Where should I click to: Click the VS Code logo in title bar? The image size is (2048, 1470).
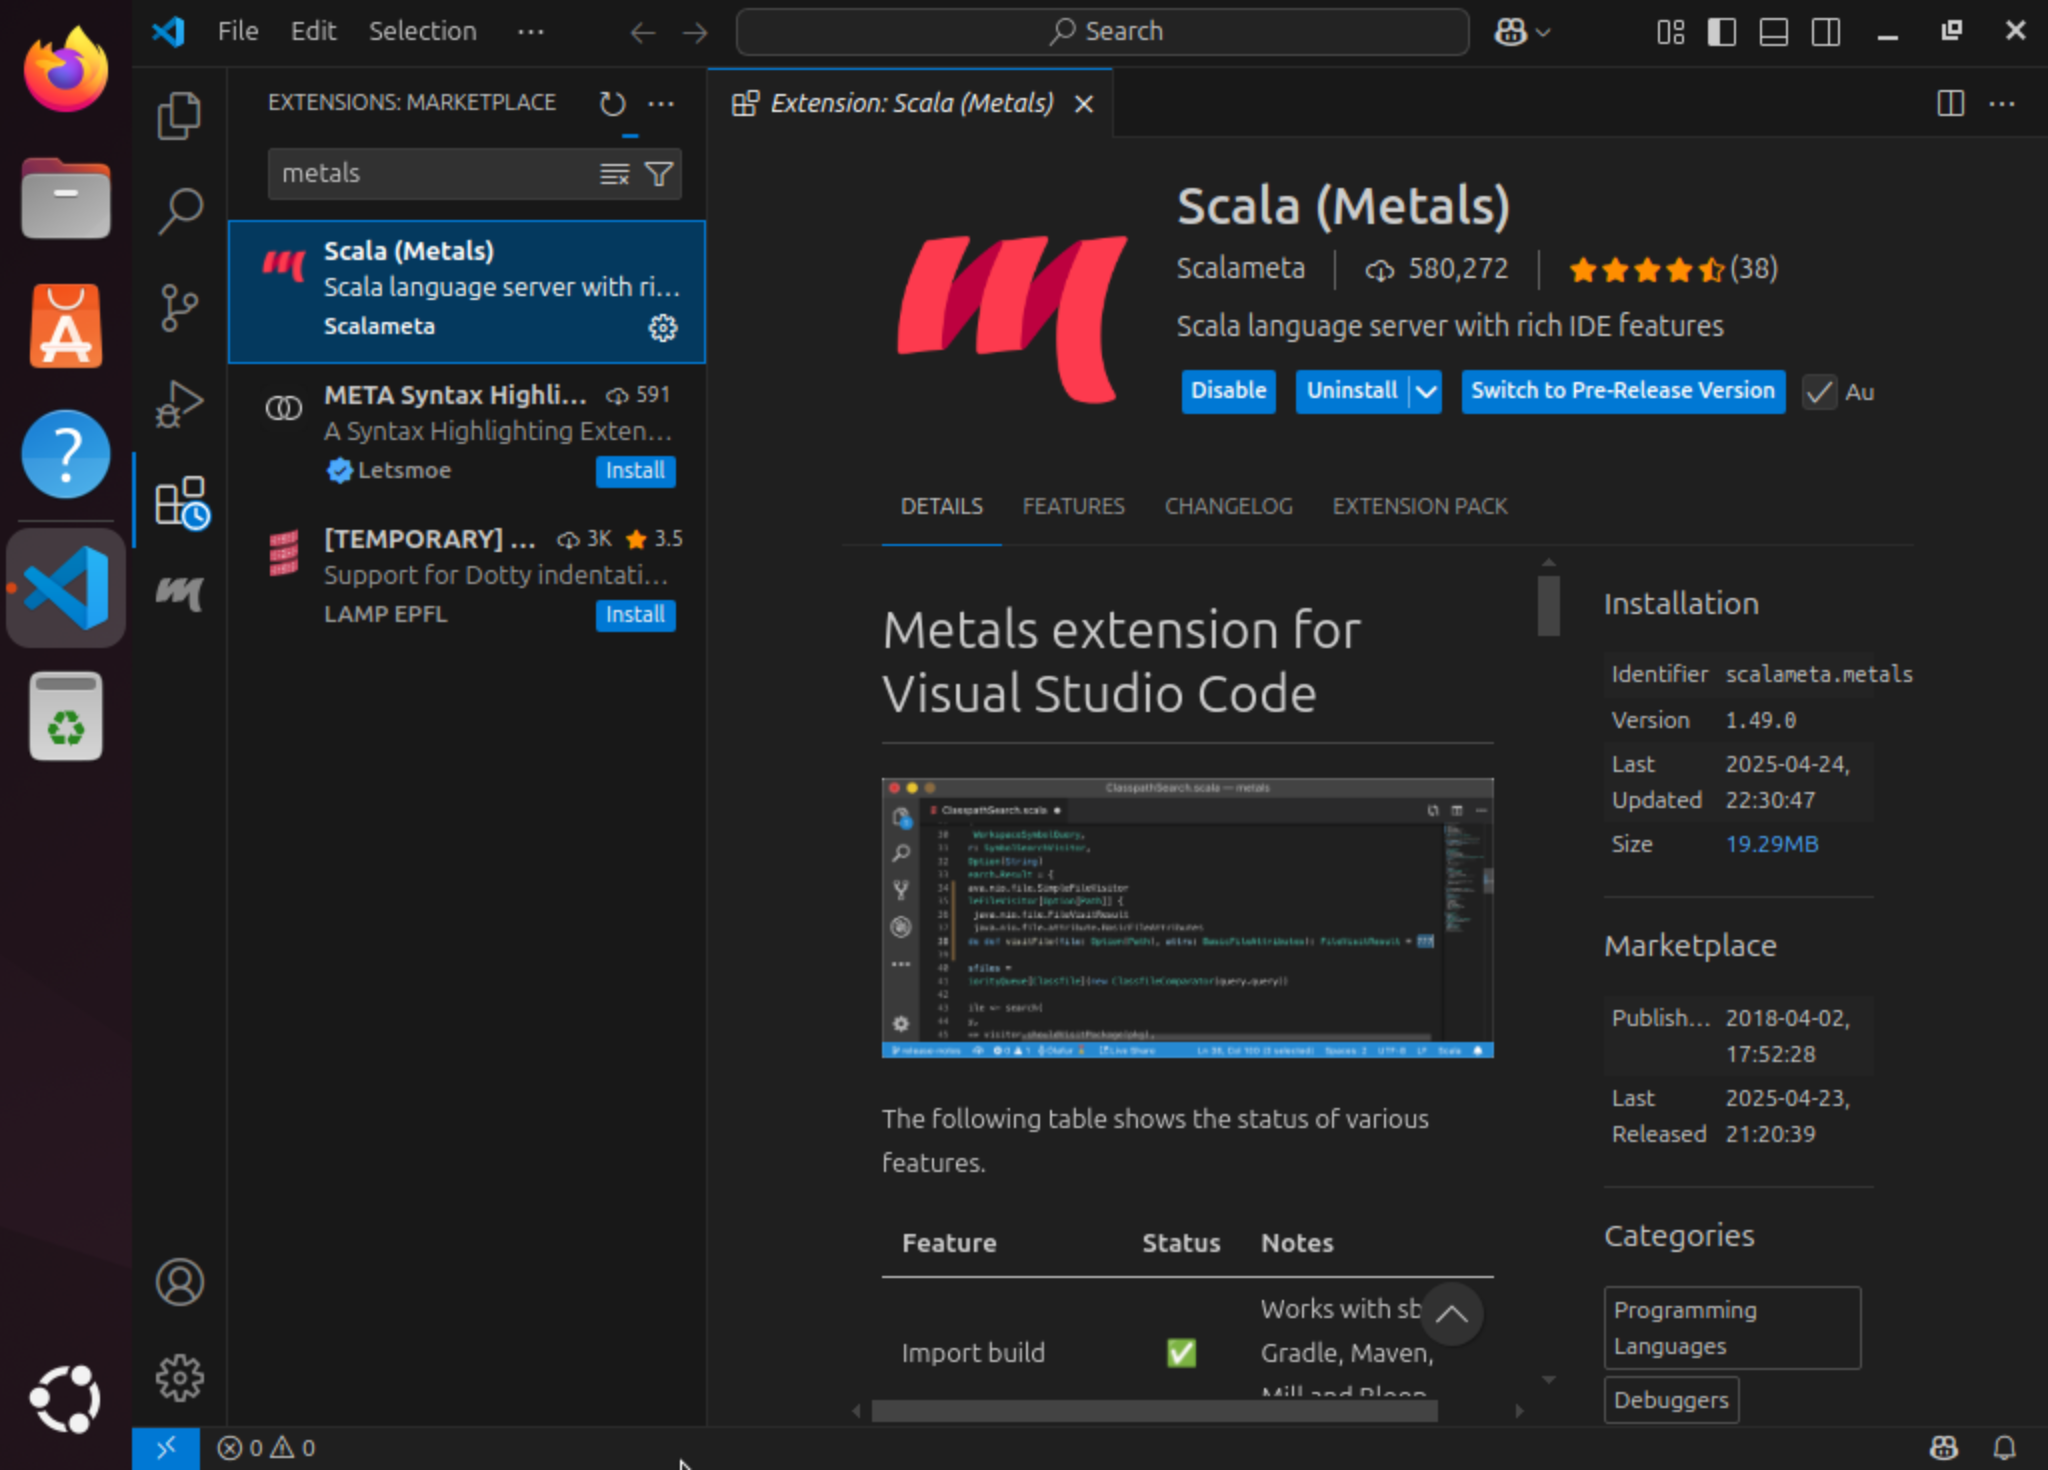click(x=168, y=32)
